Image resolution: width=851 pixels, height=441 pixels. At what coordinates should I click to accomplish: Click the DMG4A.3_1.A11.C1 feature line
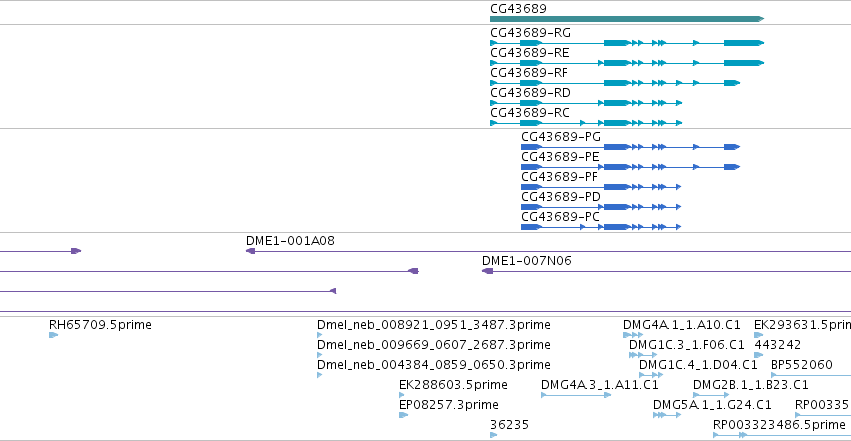576,395
